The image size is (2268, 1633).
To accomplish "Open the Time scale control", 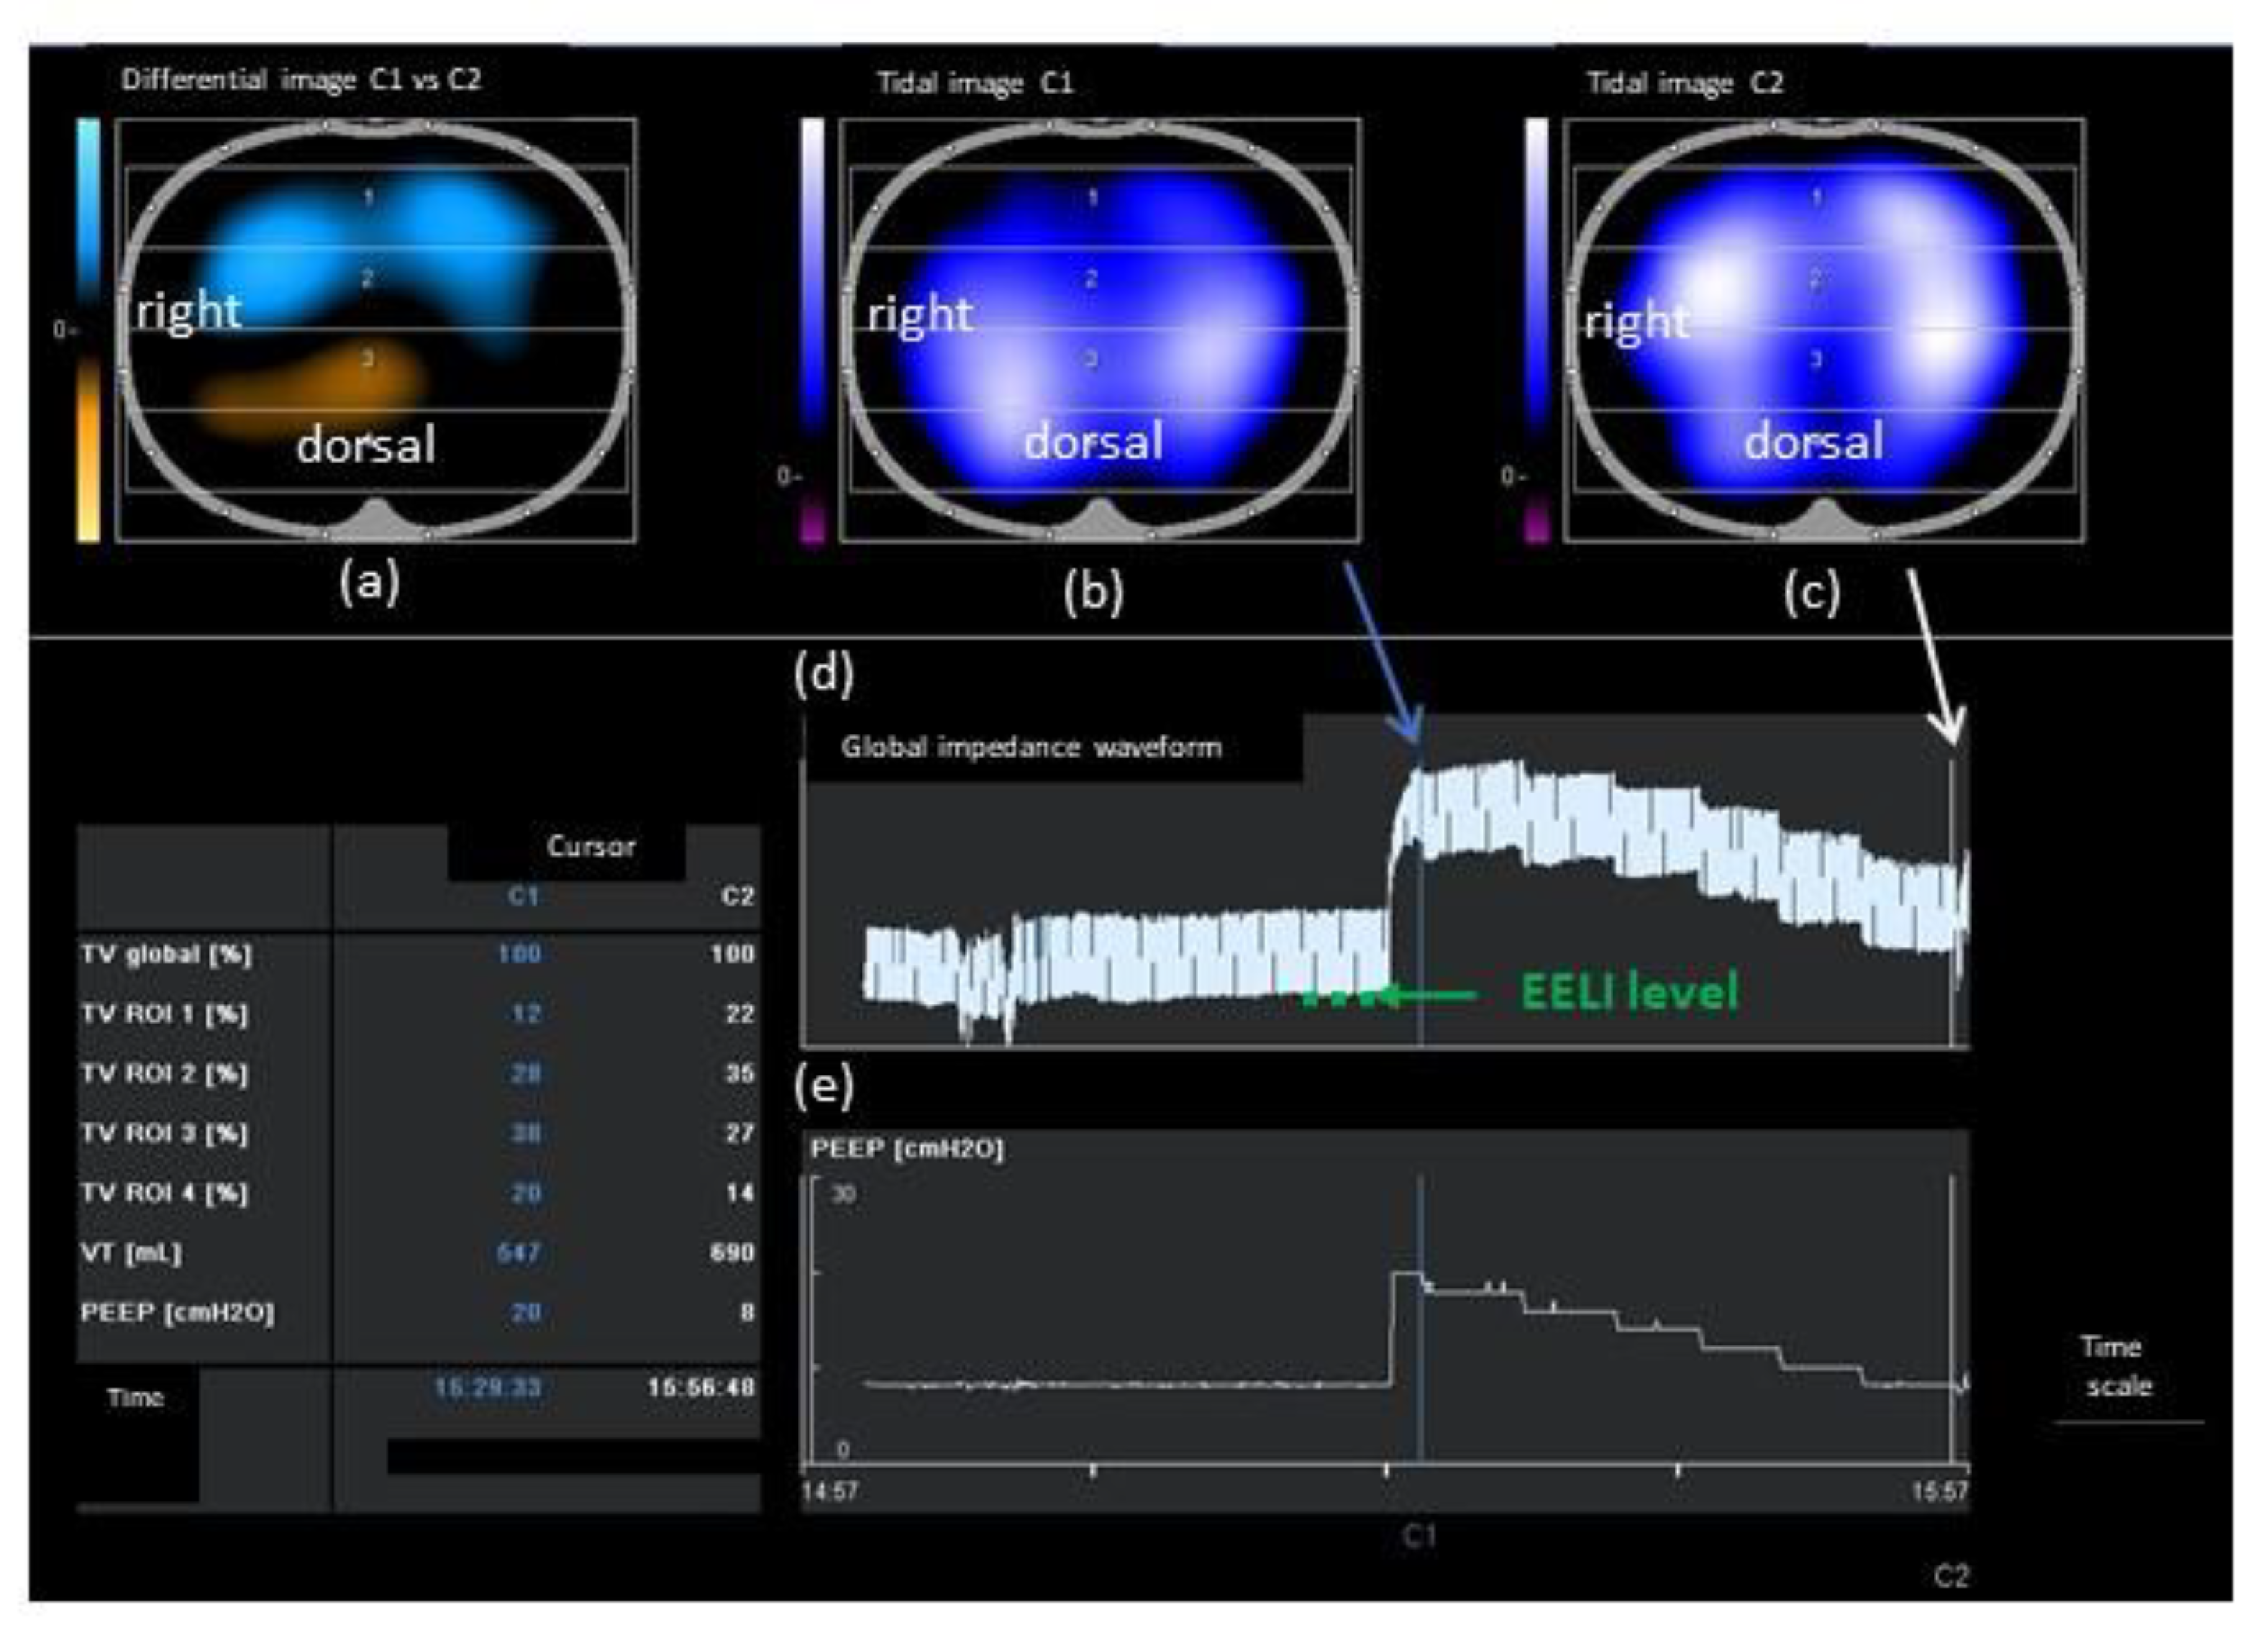I will click(x=2117, y=1366).
